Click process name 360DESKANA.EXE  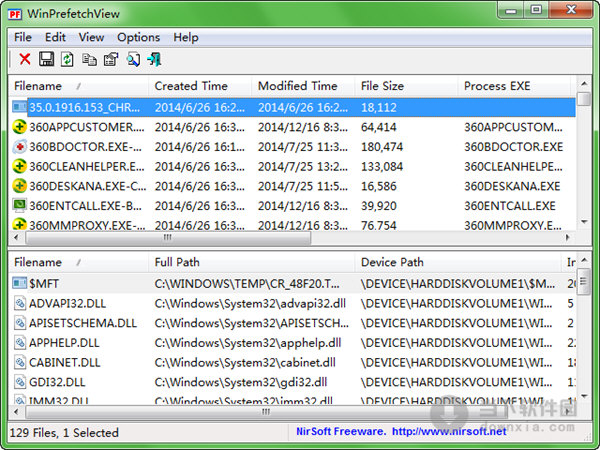[x=512, y=186]
